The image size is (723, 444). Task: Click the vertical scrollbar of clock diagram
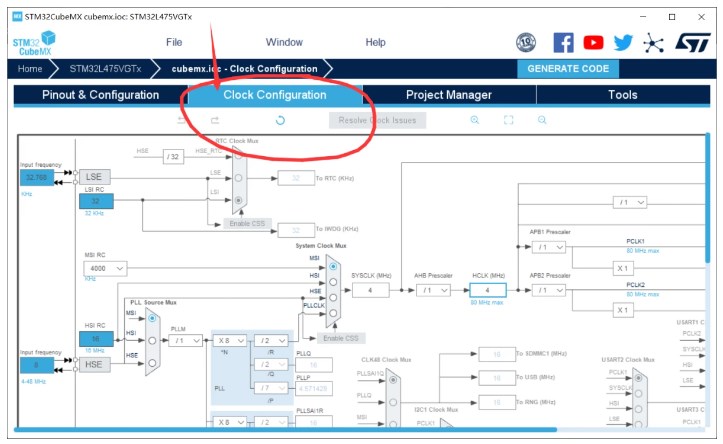[707, 198]
